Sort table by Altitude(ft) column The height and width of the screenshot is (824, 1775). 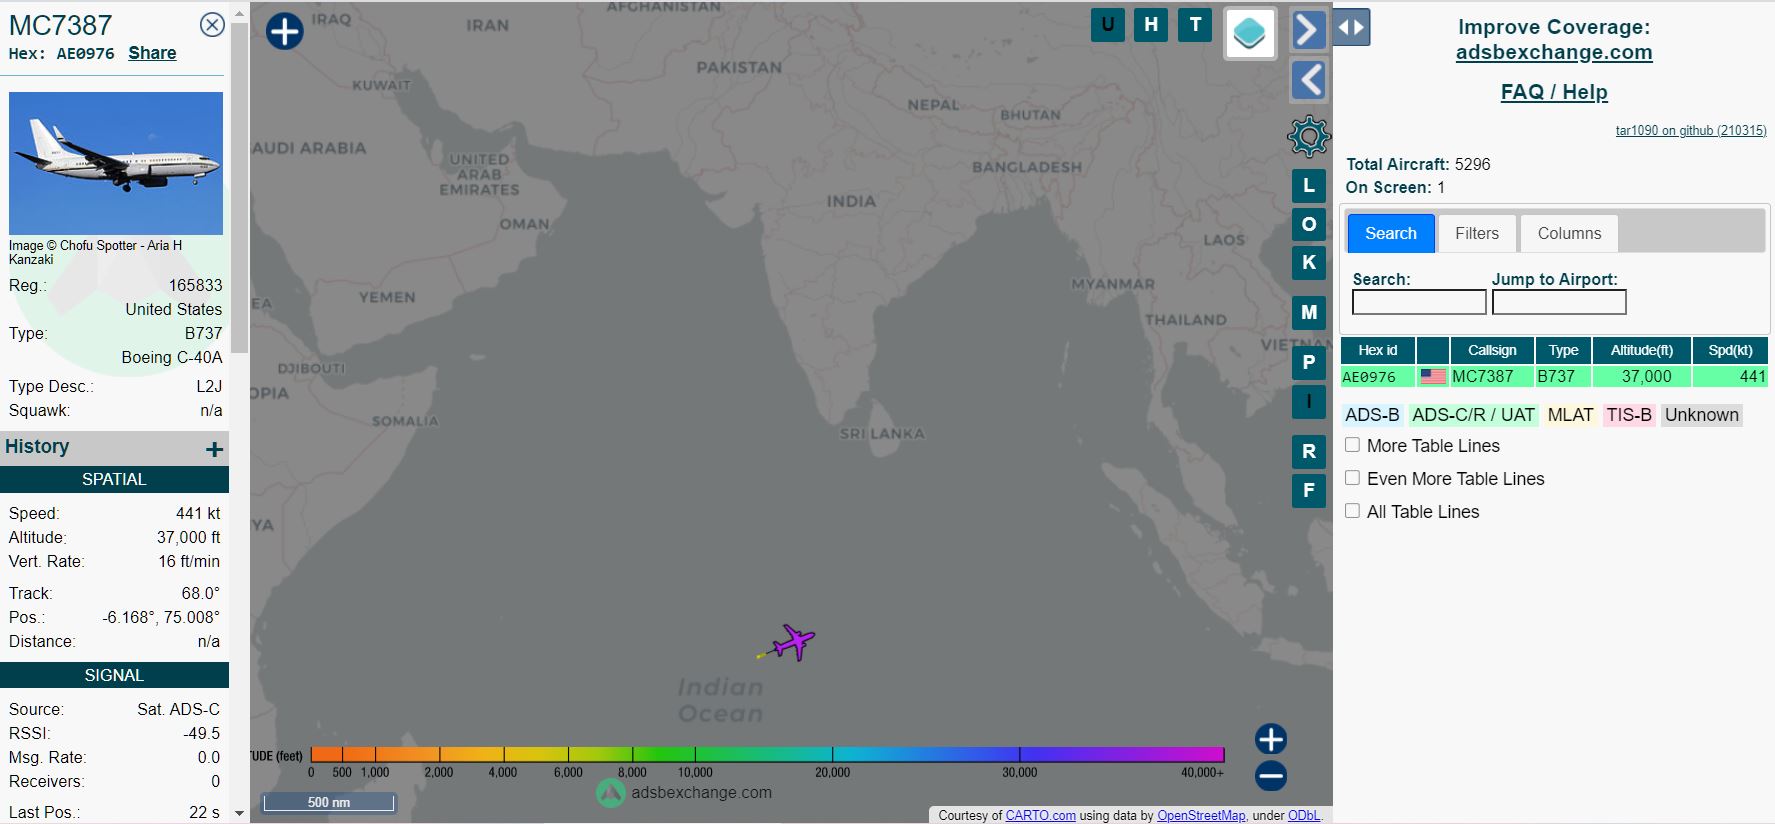(1641, 350)
